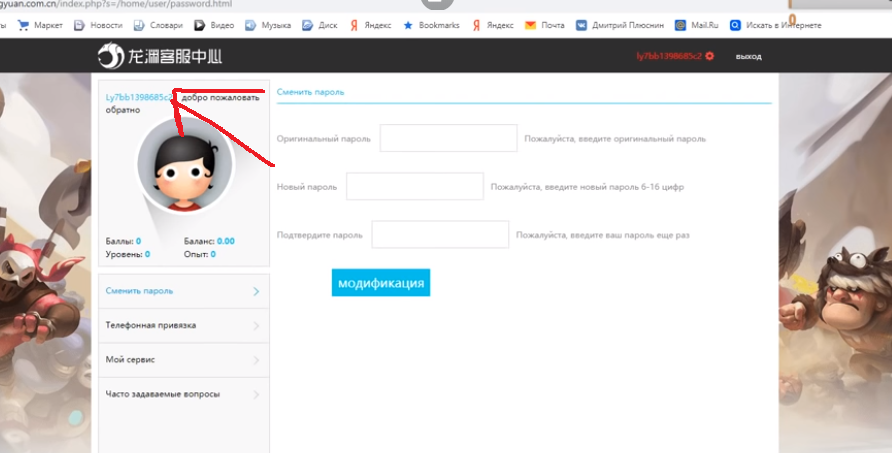Viewport: 892px width, 453px height.
Task: Click chevron next to Телефонная привязка
Action: (x=256, y=326)
